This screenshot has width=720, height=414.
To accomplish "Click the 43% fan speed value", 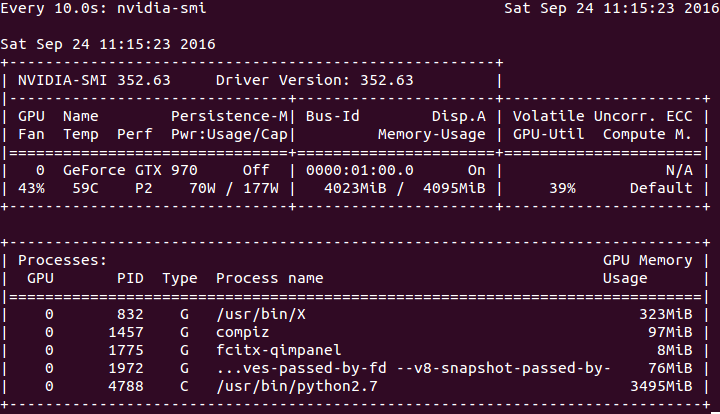I will [31, 188].
